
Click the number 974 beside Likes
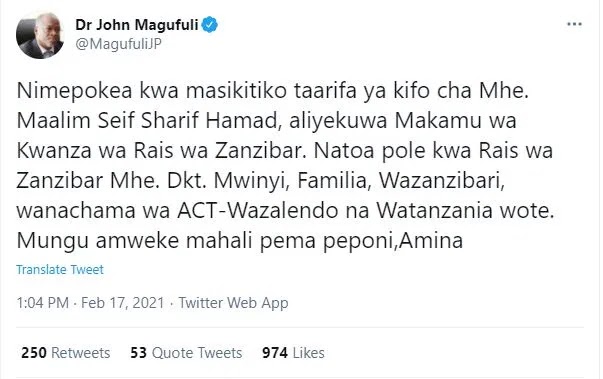[x=275, y=352]
